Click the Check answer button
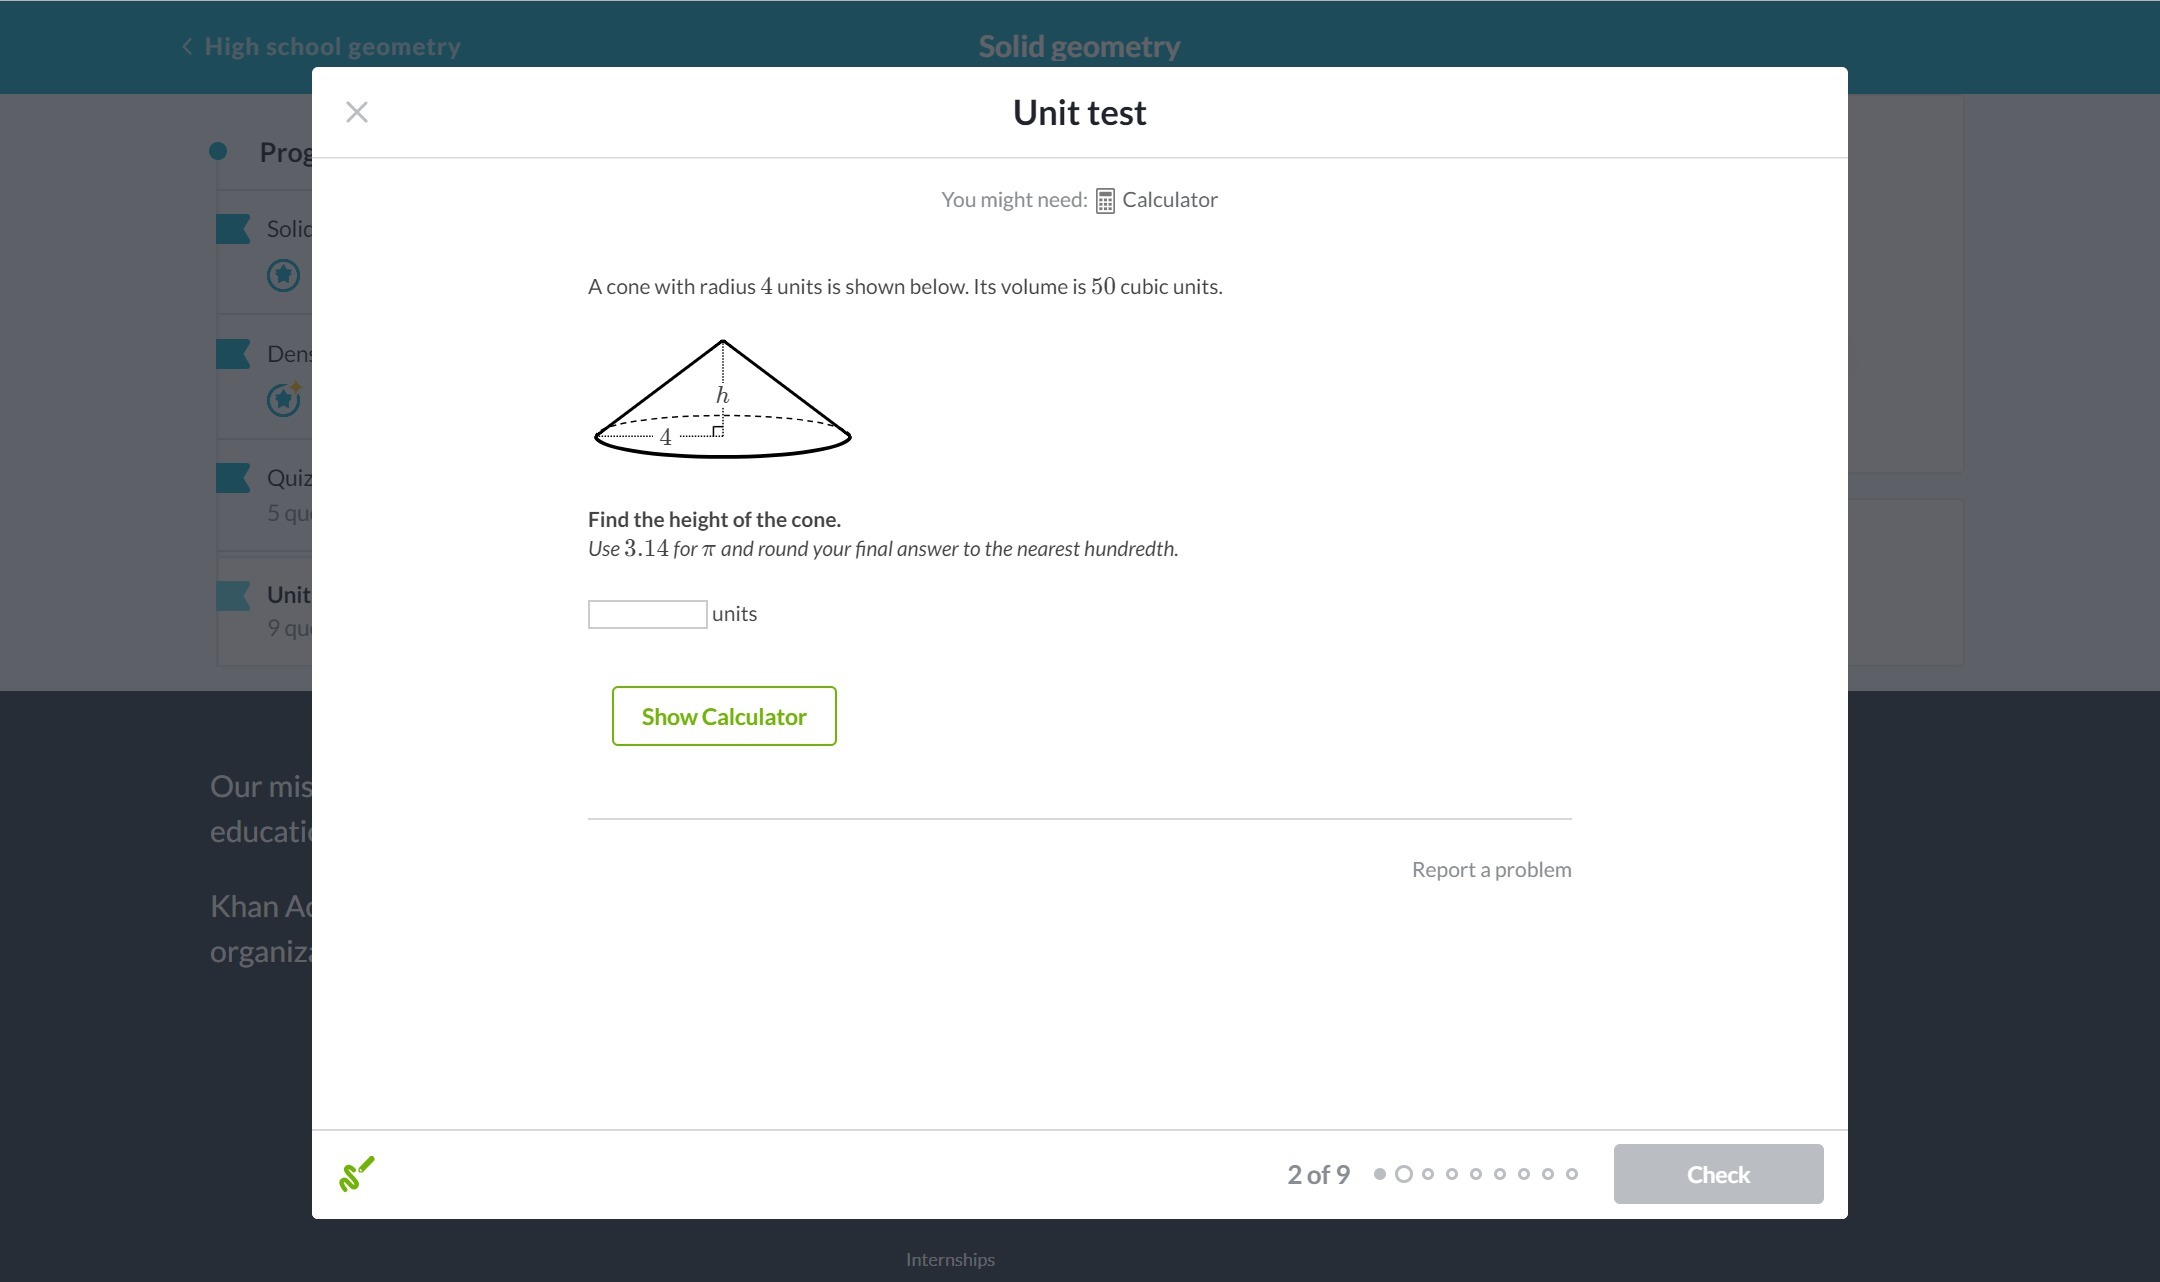Screen dimensions: 2160x1282 point(1717,1174)
